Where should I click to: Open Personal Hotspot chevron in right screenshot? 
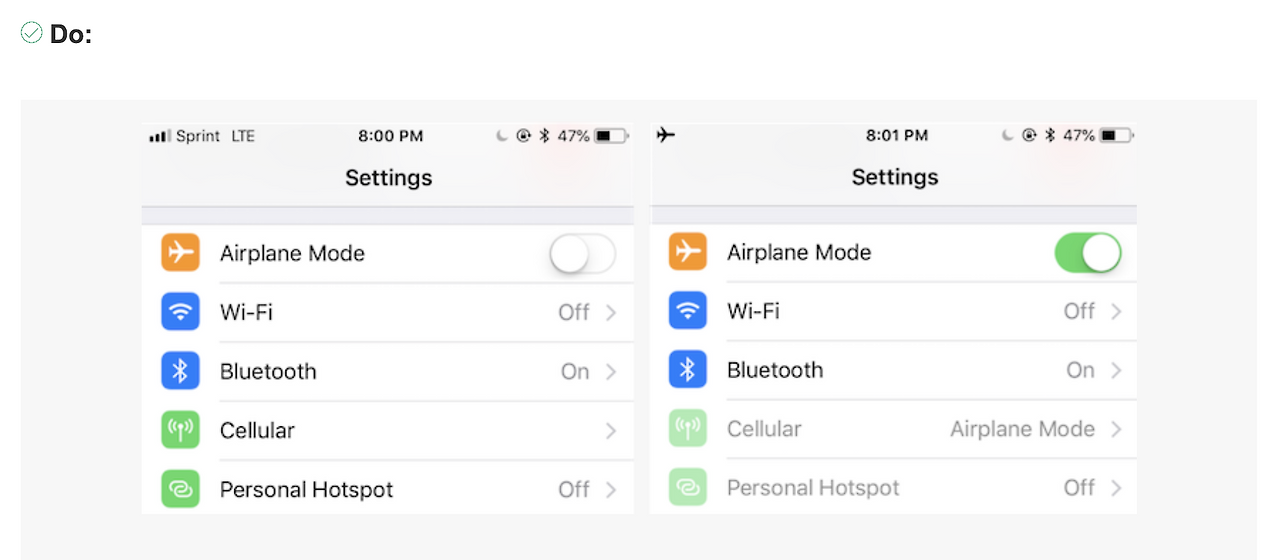tap(1117, 488)
